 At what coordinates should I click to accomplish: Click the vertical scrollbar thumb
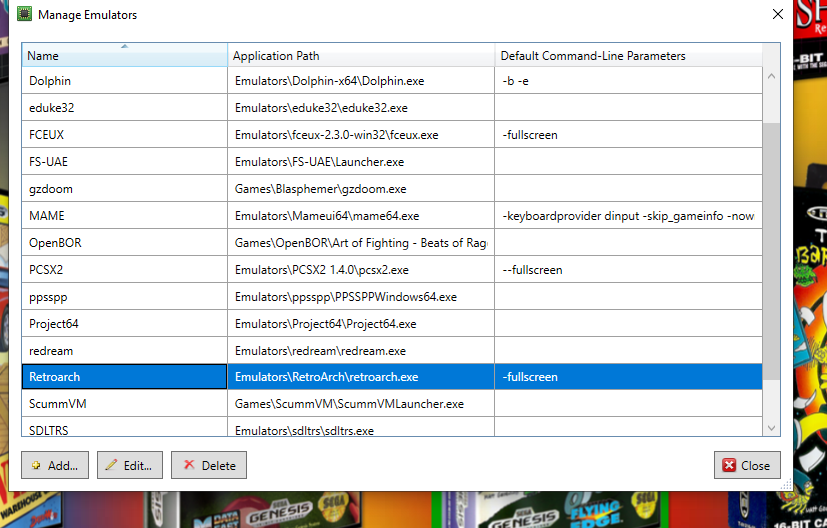771,251
